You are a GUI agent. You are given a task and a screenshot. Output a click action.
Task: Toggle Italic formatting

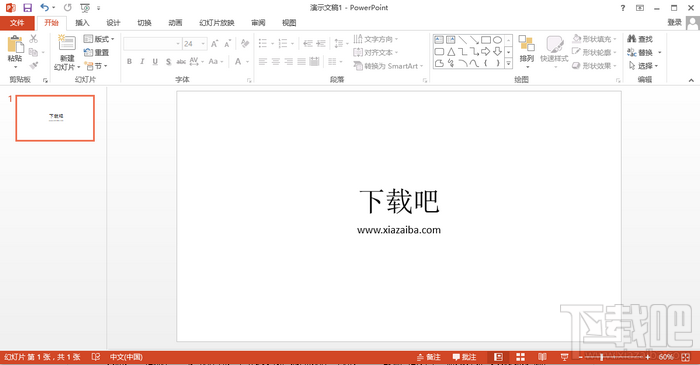(142, 62)
